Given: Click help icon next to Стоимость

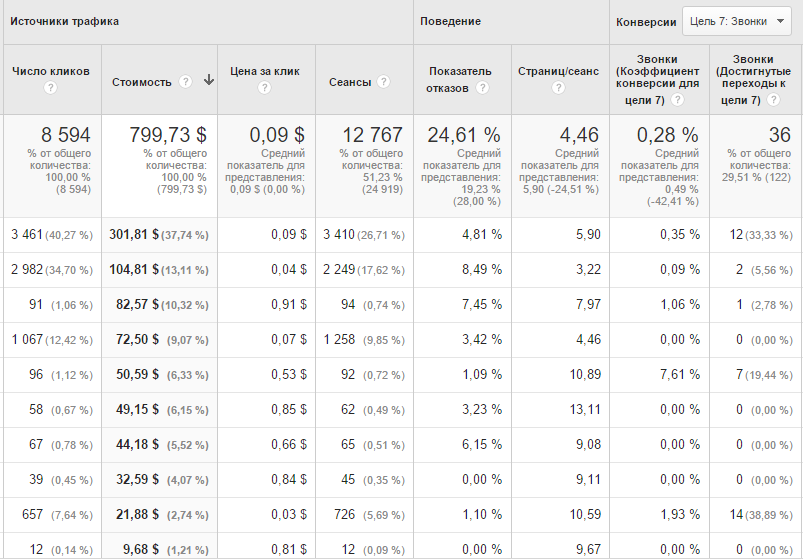Looking at the screenshot, I should click(185, 81).
